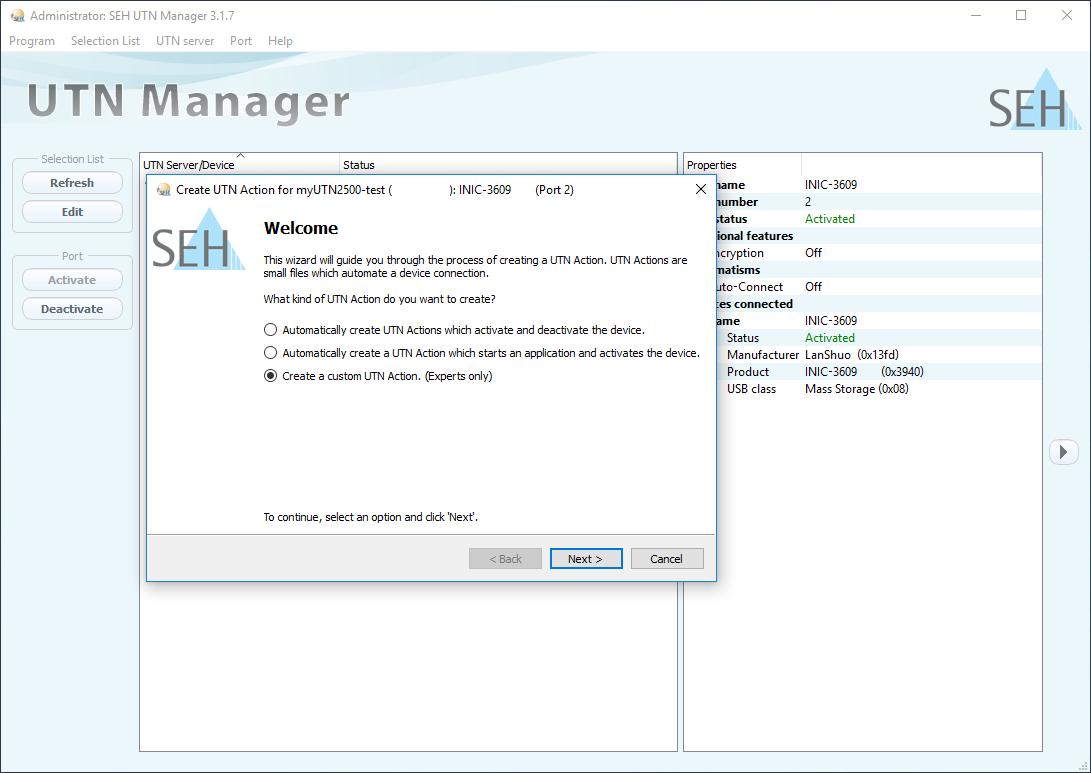
Task: Cancel the Create UTN Action wizard
Action: (x=667, y=559)
